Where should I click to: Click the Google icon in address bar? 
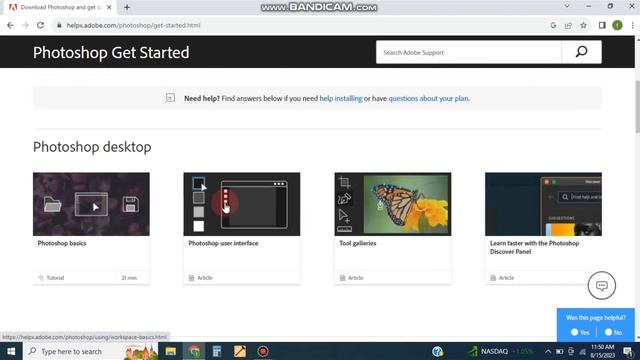[x=553, y=25]
